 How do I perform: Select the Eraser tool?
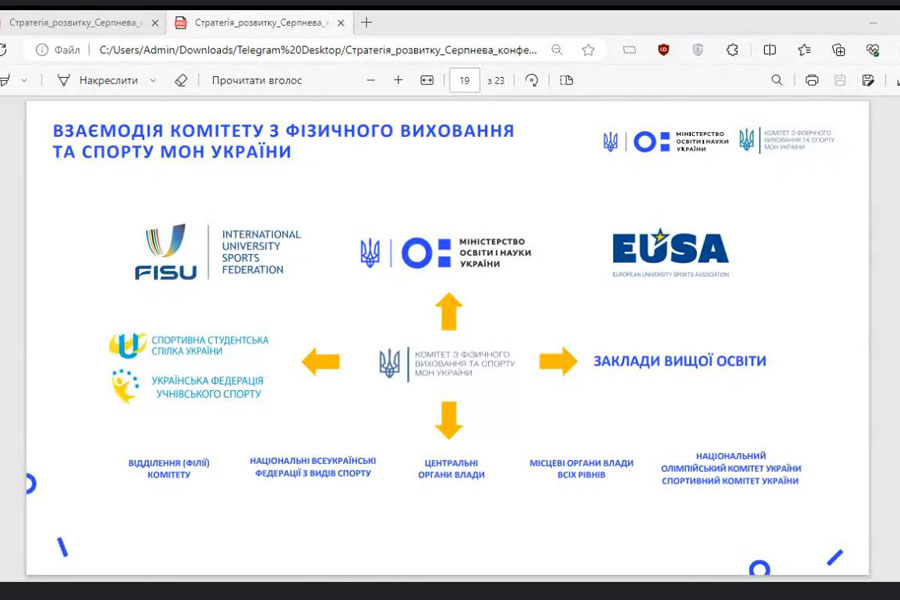pyautogui.click(x=181, y=80)
